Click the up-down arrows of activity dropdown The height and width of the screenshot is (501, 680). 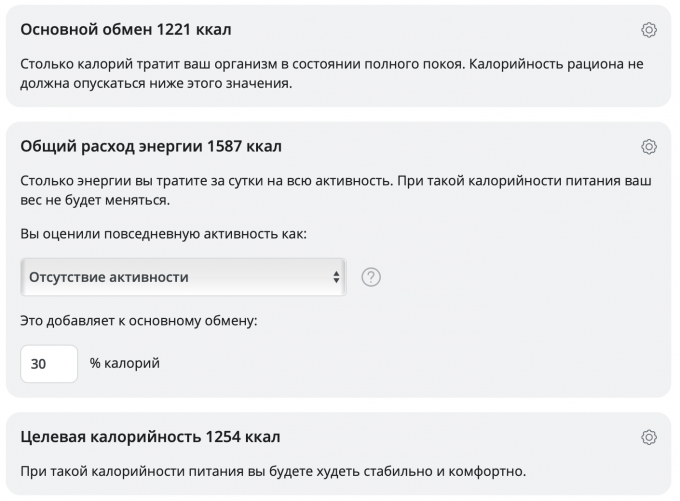pyautogui.click(x=337, y=277)
